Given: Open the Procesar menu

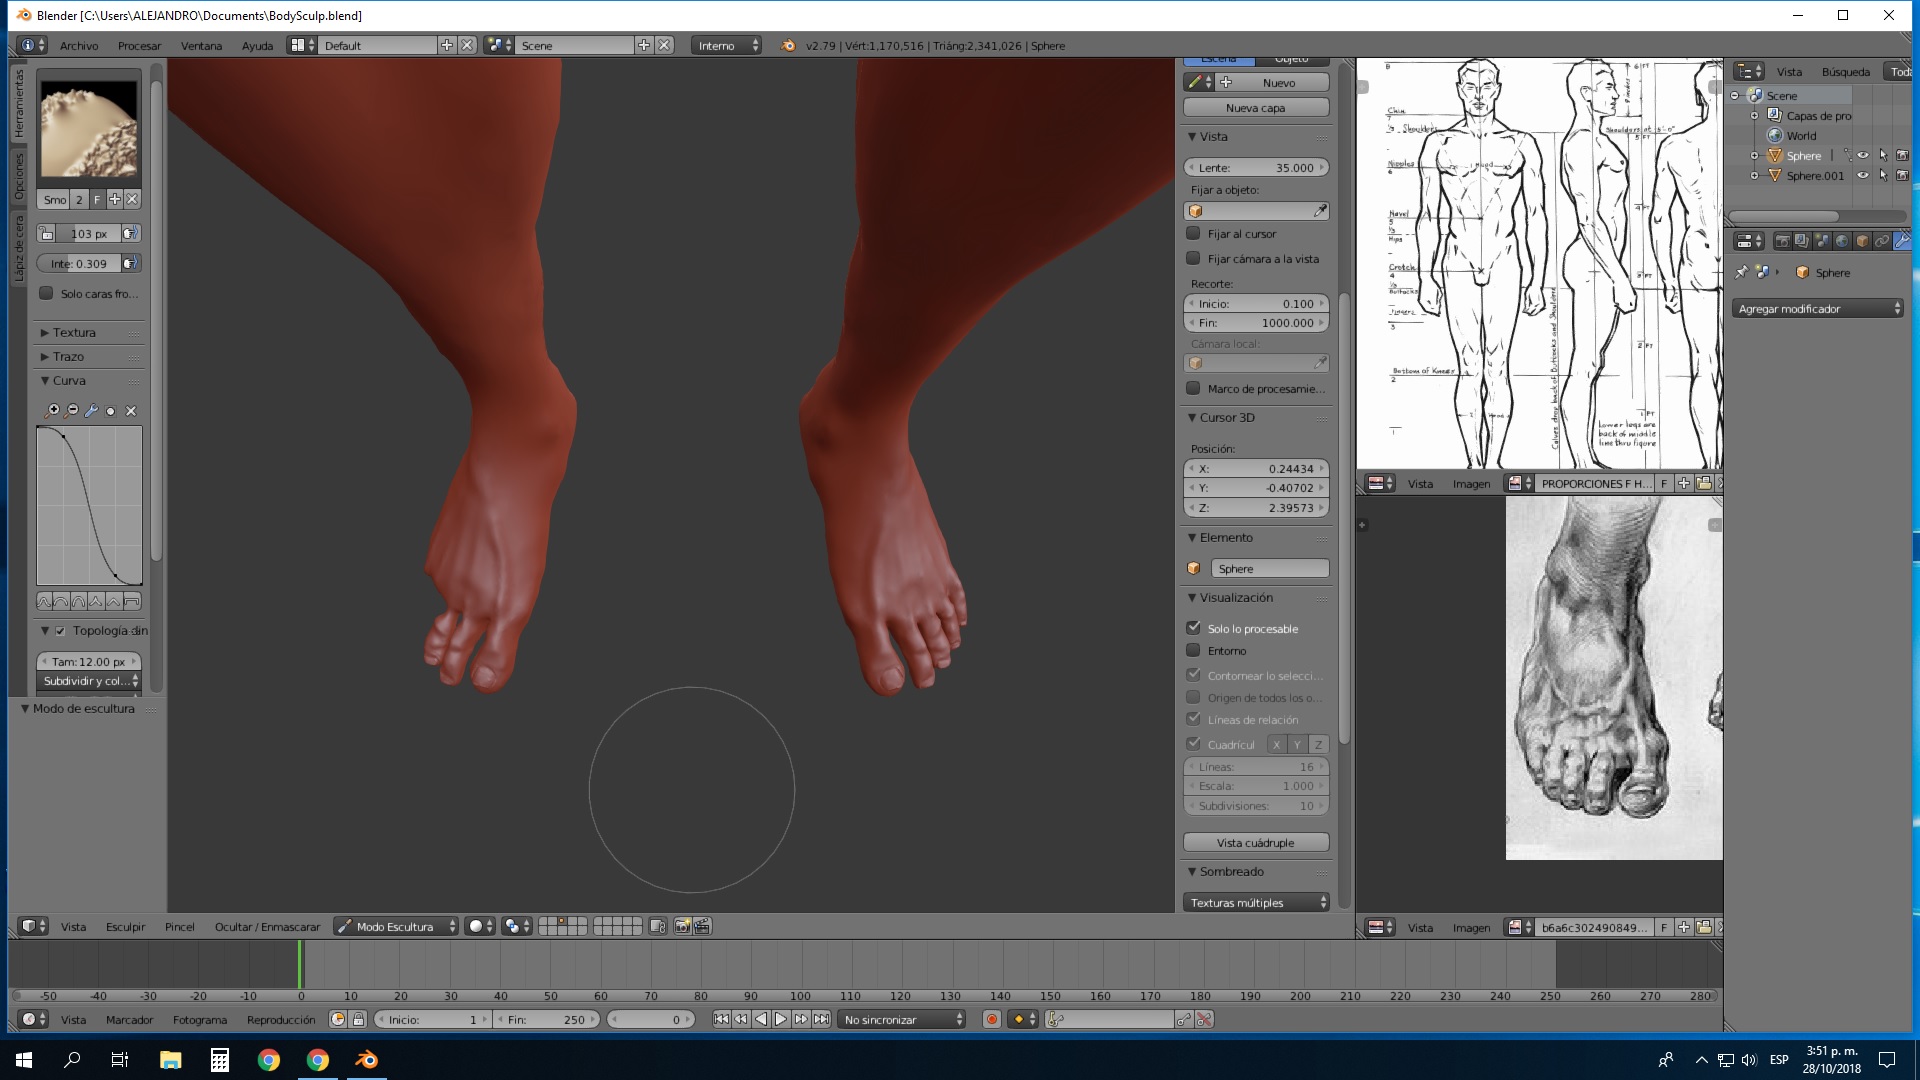Looking at the screenshot, I should 139,46.
